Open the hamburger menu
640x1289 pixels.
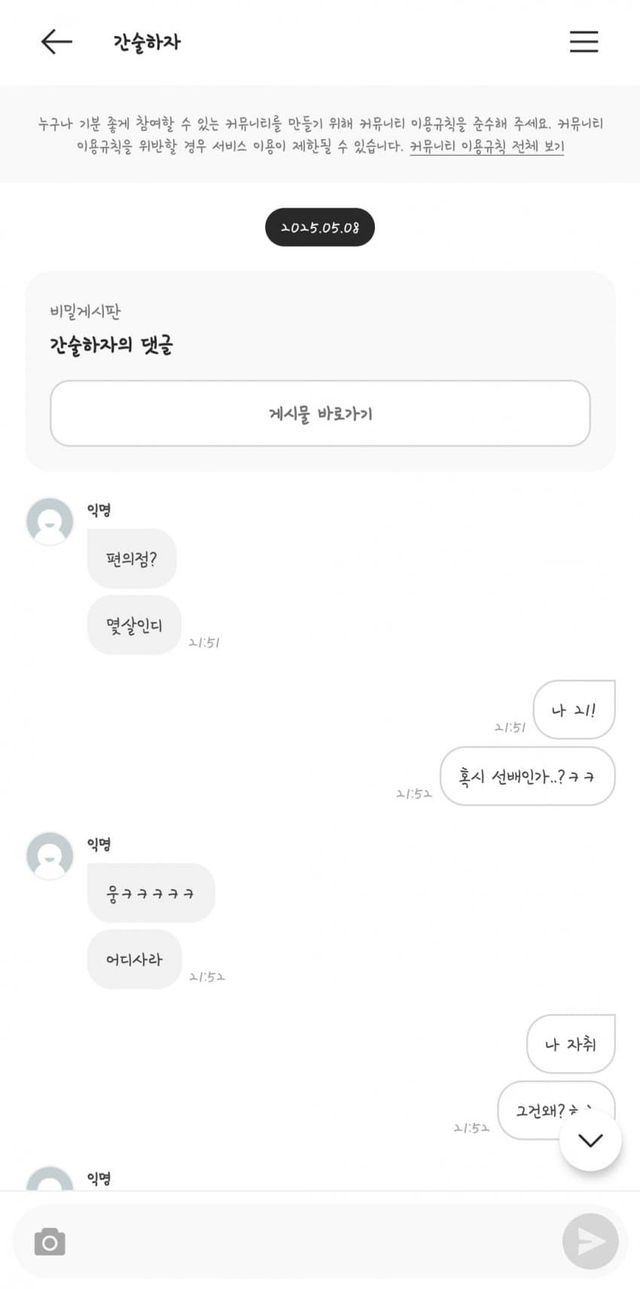(583, 41)
